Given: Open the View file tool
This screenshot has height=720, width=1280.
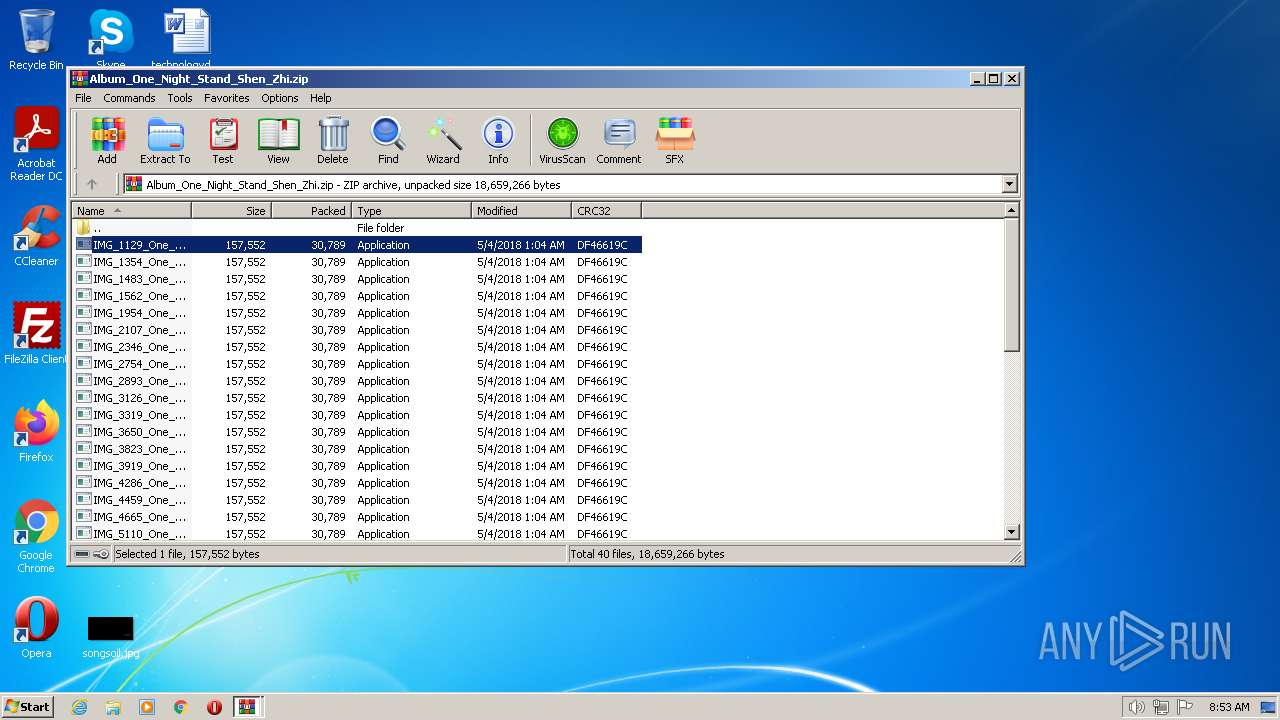Looking at the screenshot, I should (x=278, y=140).
